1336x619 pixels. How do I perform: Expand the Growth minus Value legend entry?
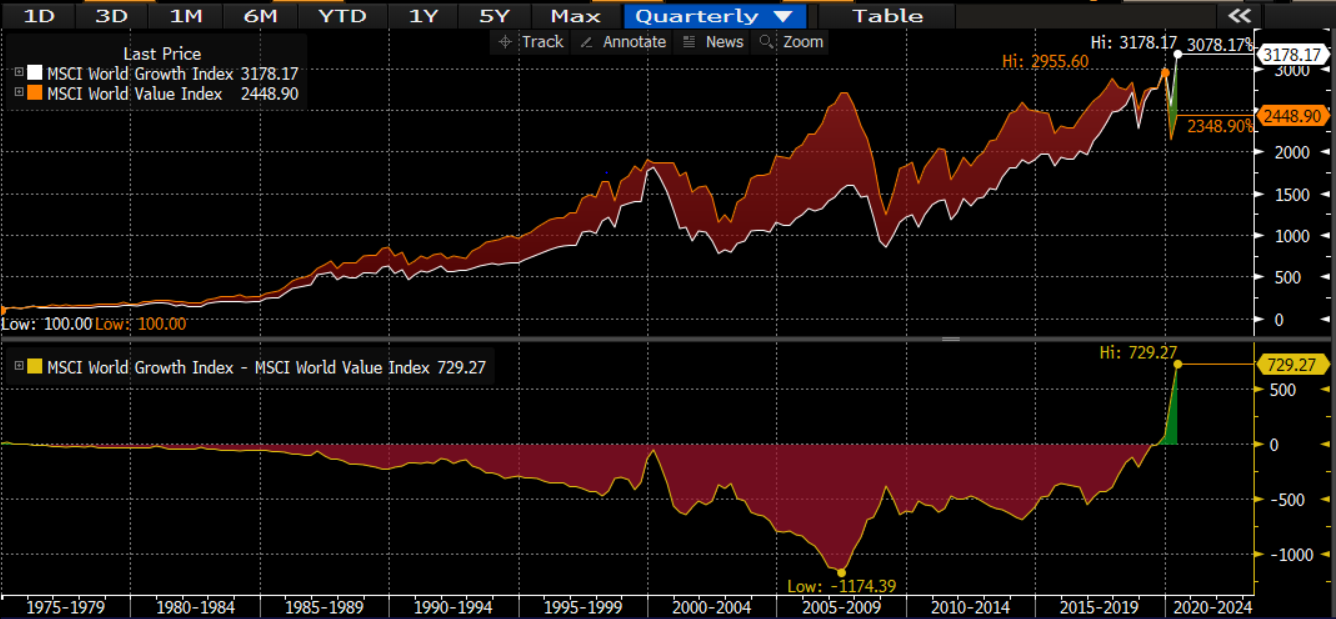pyautogui.click(x=19, y=367)
